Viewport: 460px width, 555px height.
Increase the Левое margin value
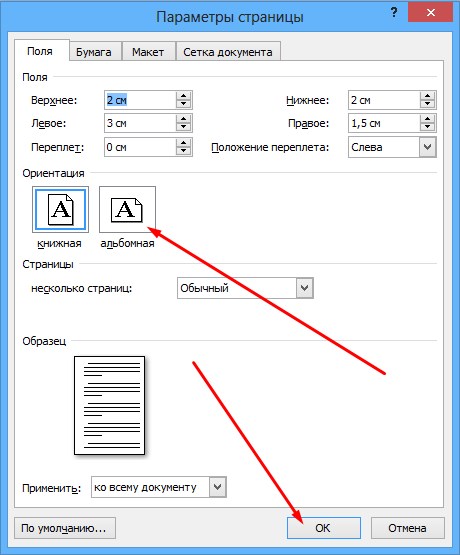[x=184, y=119]
